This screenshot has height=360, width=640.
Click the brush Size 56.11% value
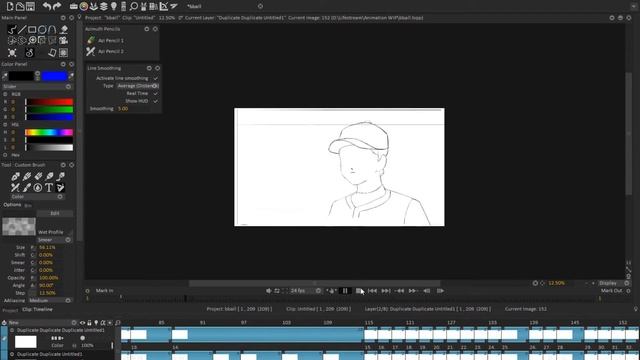pyautogui.click(x=47, y=247)
